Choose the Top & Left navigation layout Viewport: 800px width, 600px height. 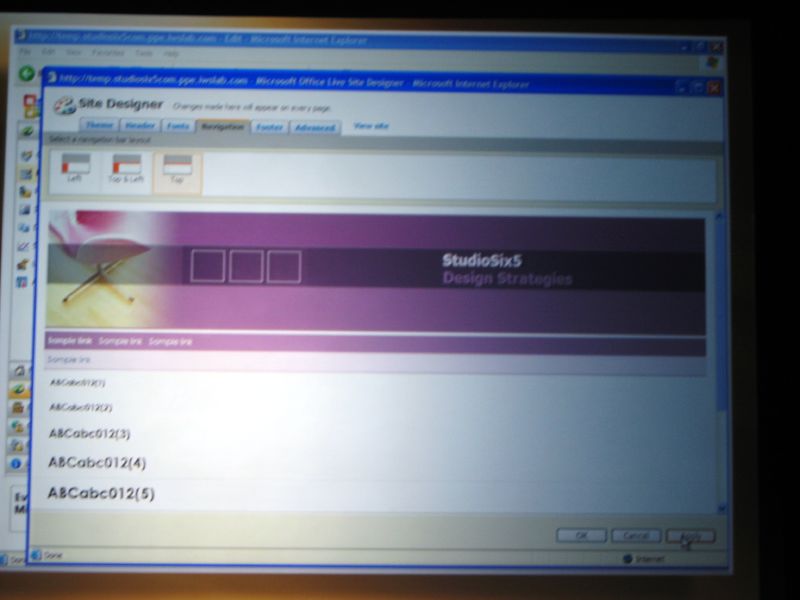click(127, 168)
